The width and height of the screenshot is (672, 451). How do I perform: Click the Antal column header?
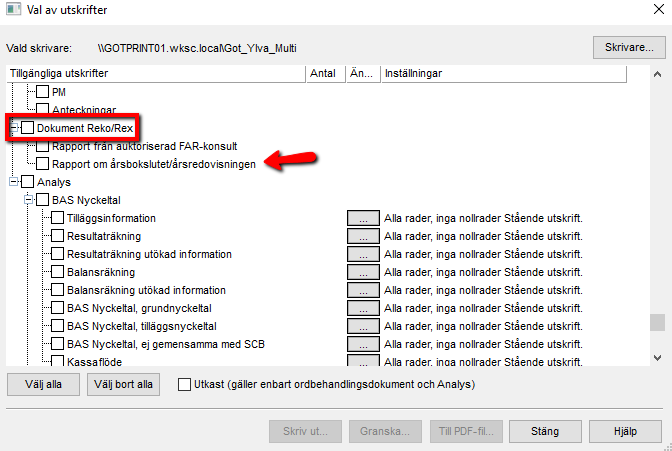326,73
